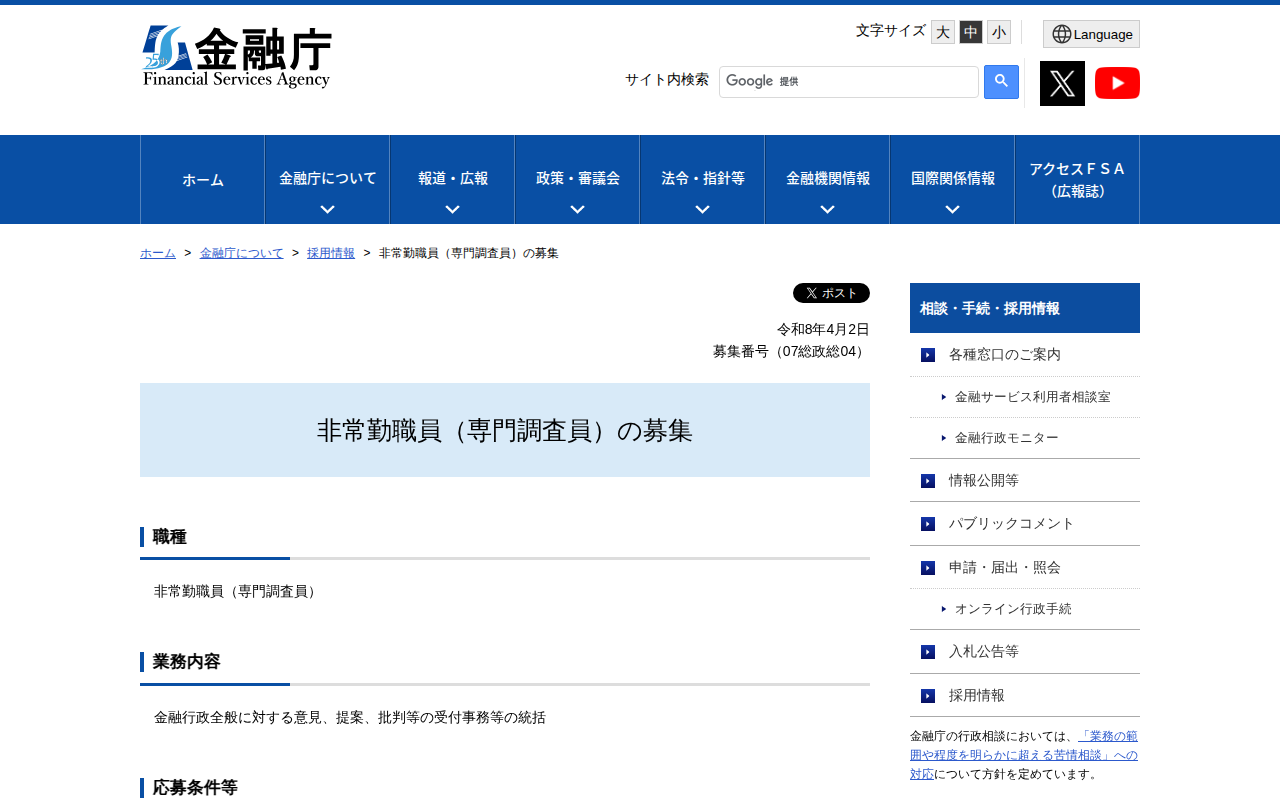1280x800 pixels.
Task: Click the 募集番号（07総政総04） text
Action: [791, 351]
